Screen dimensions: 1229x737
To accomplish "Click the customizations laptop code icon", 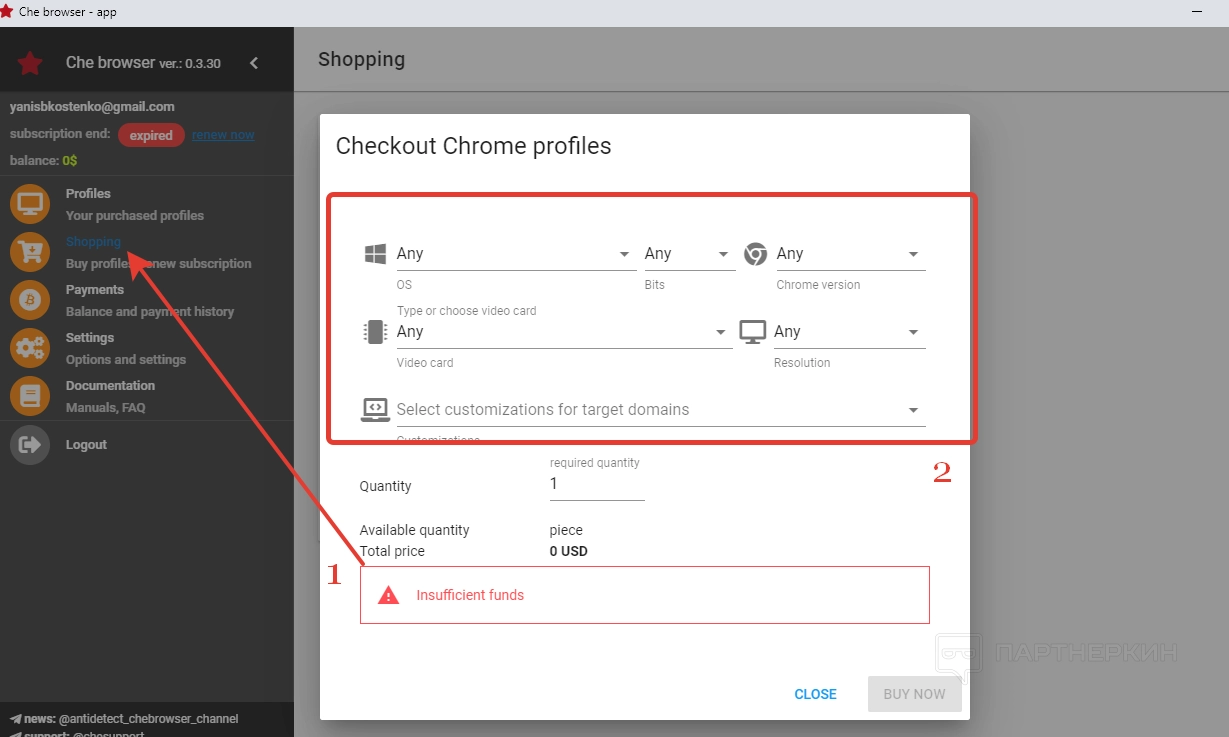I will (x=375, y=409).
